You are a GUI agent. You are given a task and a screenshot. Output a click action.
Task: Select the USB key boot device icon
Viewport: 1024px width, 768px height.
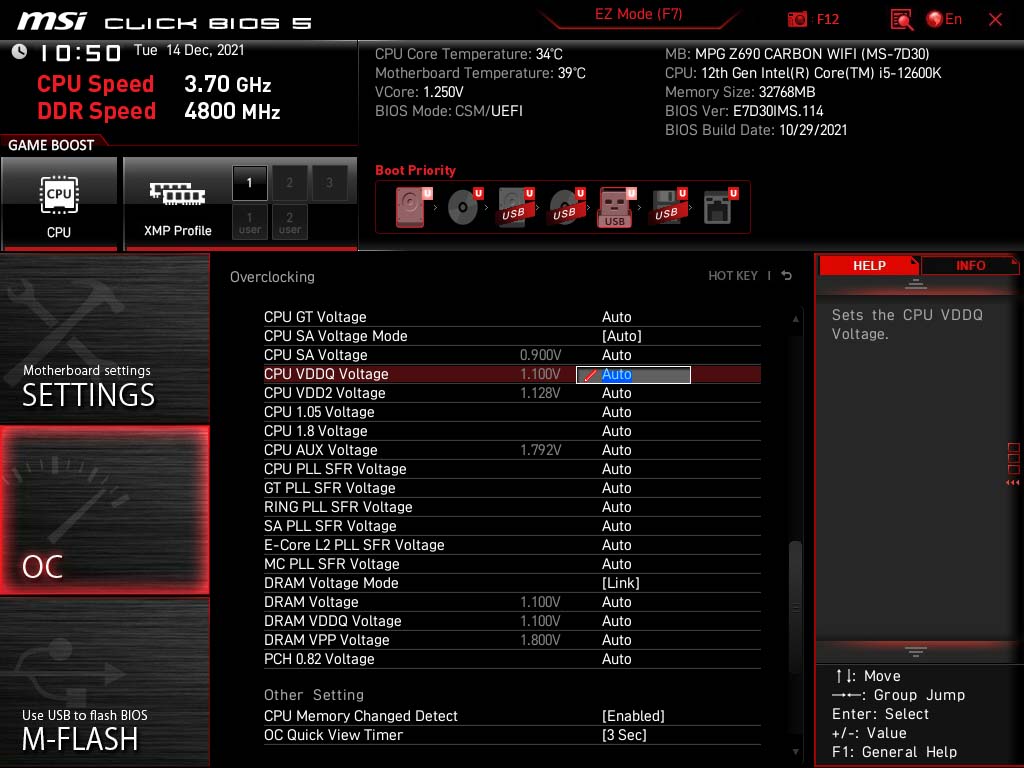coord(616,208)
